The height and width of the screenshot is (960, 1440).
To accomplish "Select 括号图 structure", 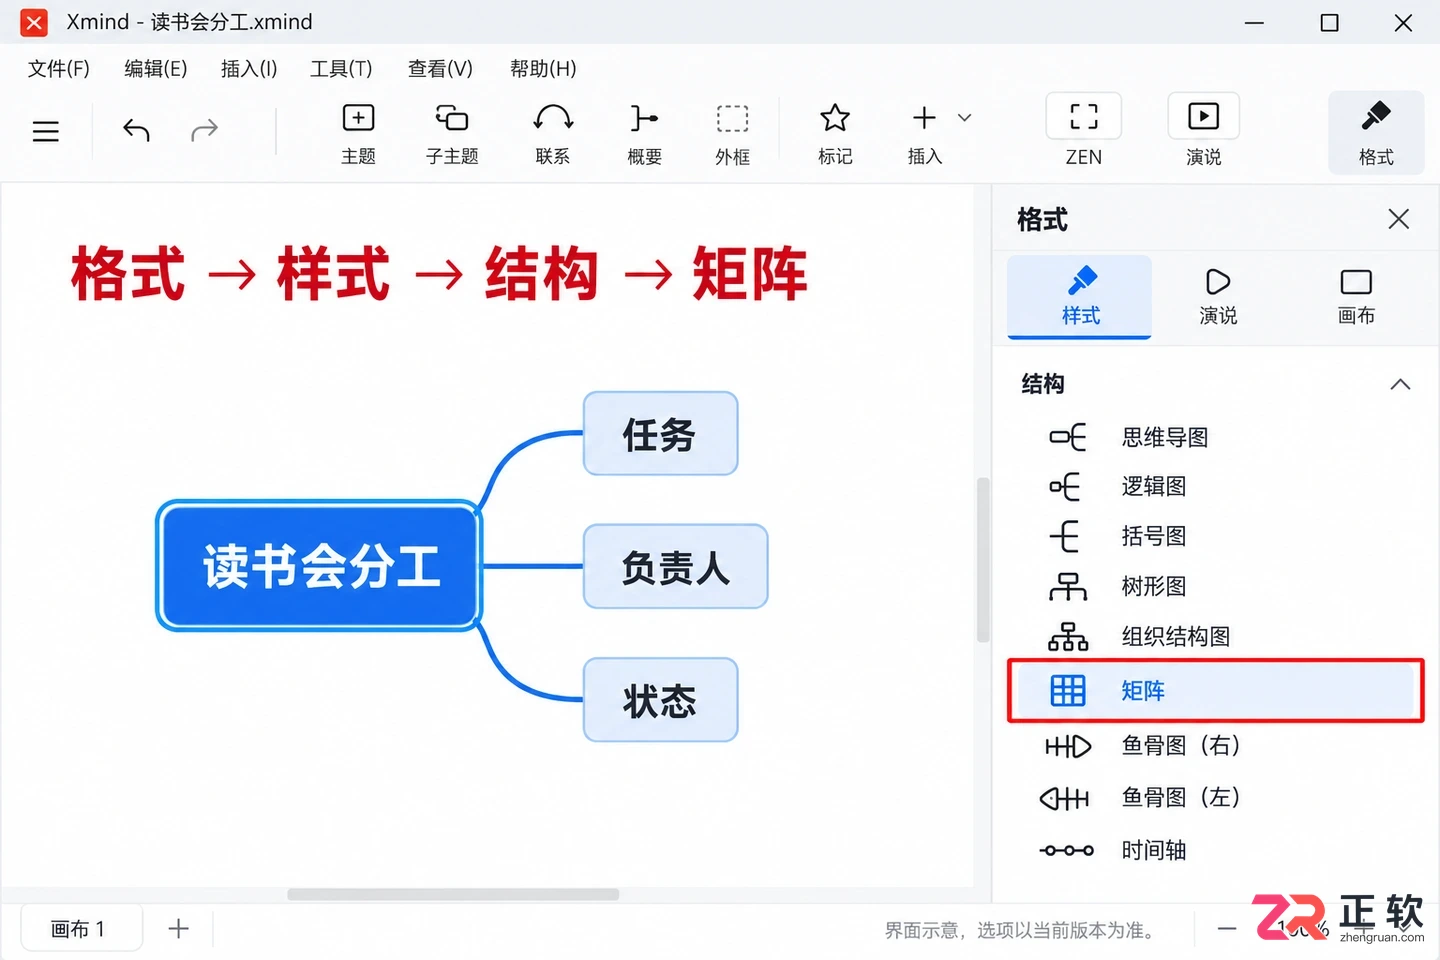I will click(1215, 536).
